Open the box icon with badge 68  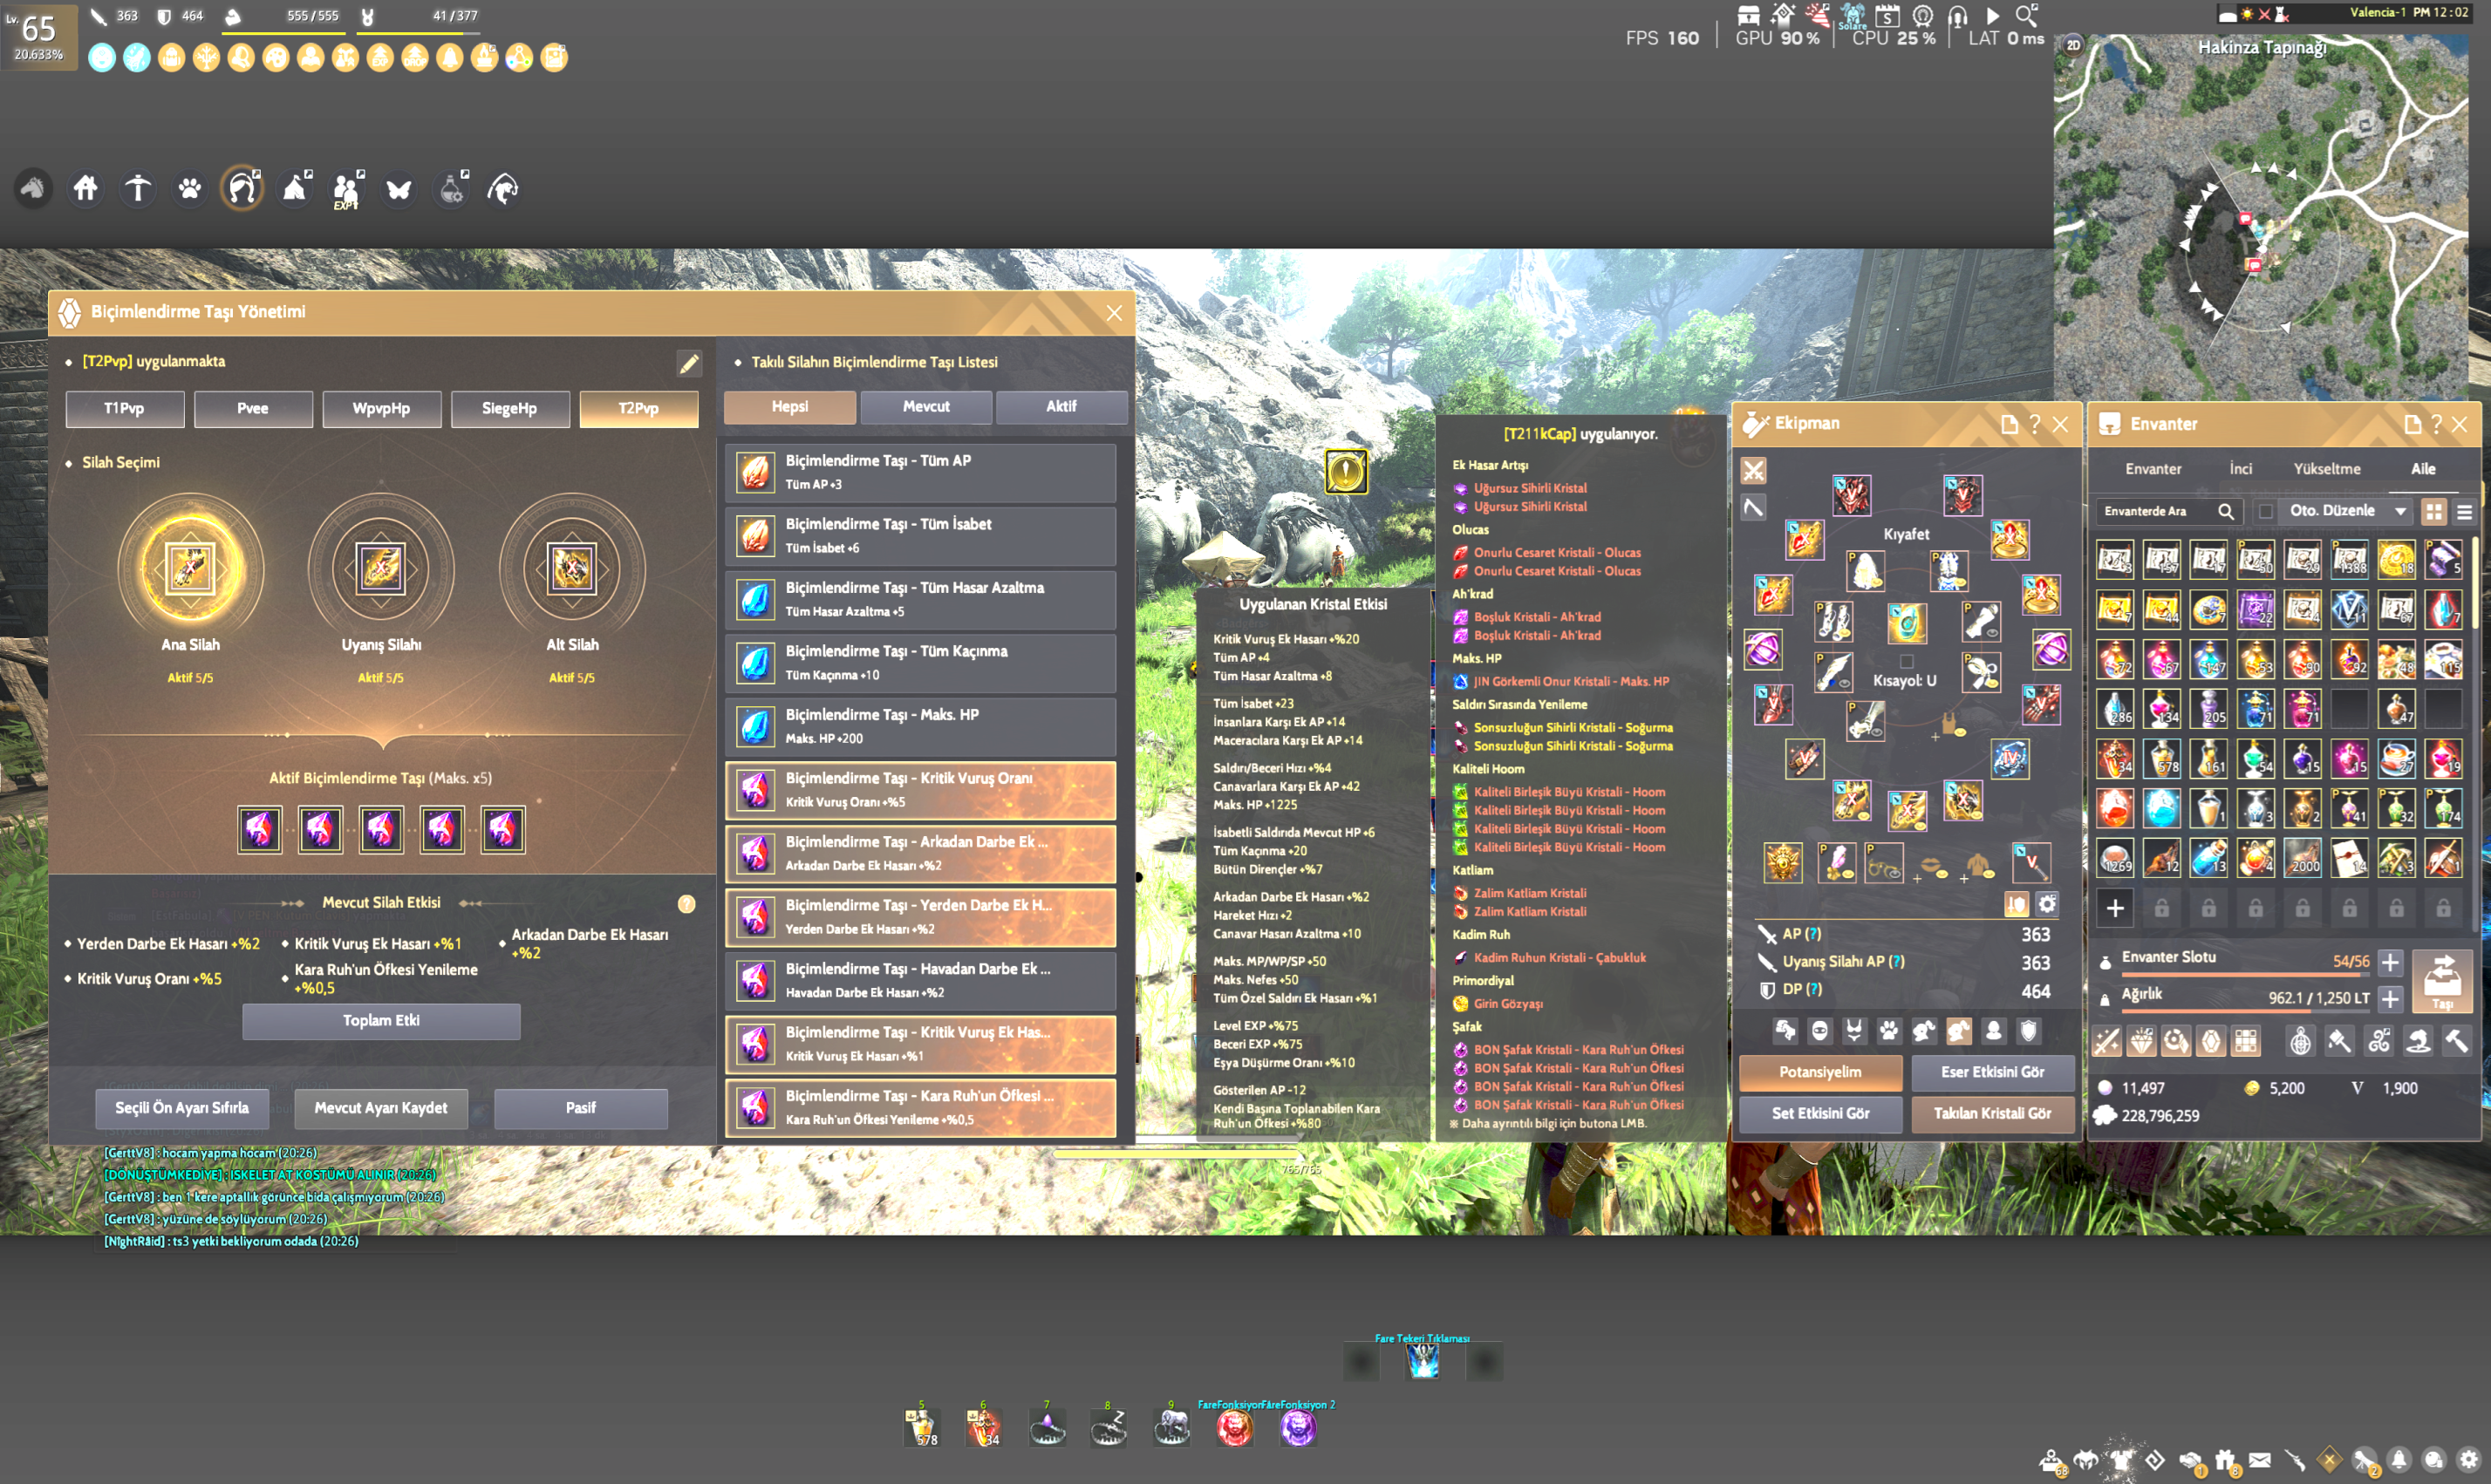pyautogui.click(x=2052, y=1462)
